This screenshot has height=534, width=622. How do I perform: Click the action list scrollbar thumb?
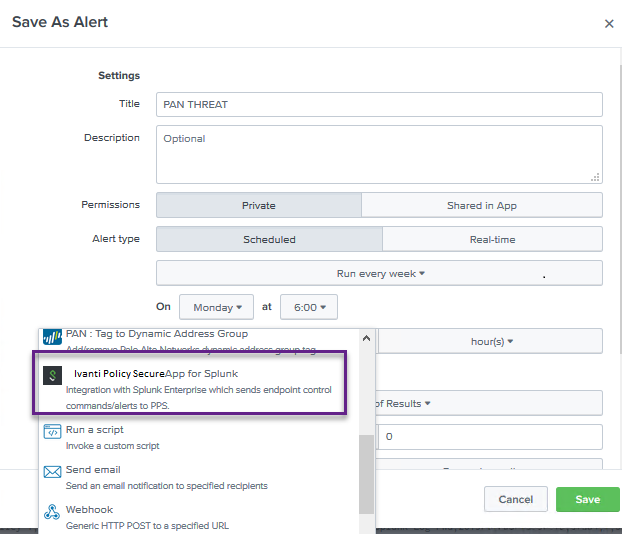pyautogui.click(x=367, y=474)
